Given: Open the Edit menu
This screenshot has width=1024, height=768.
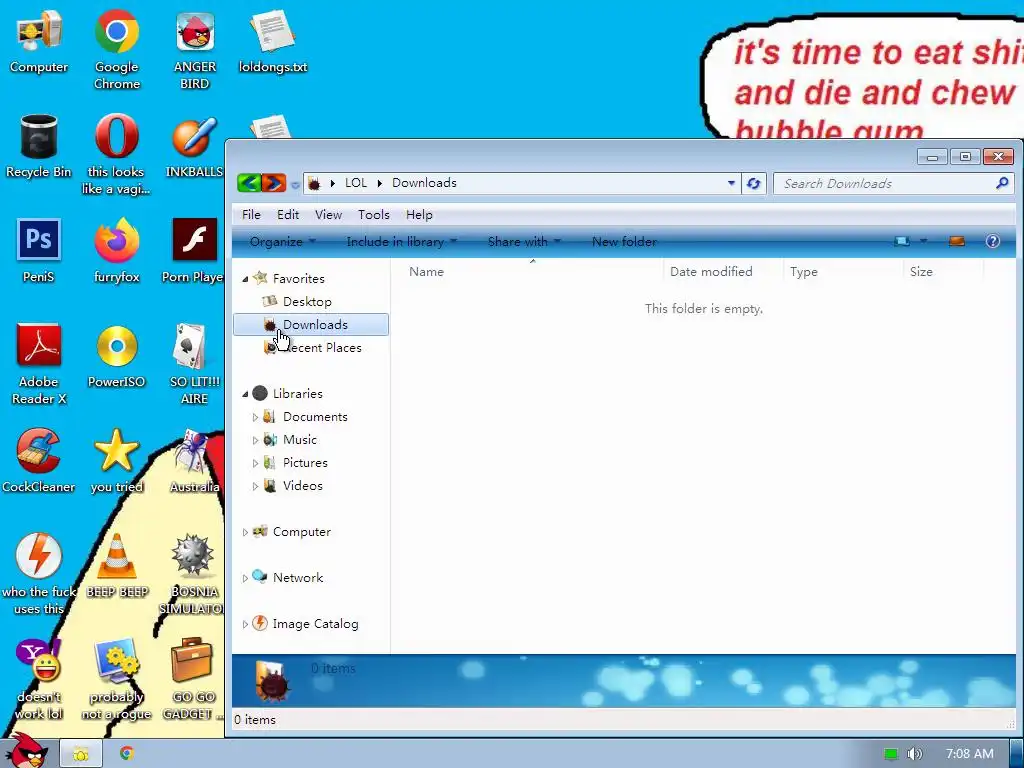Looking at the screenshot, I should tap(287, 215).
